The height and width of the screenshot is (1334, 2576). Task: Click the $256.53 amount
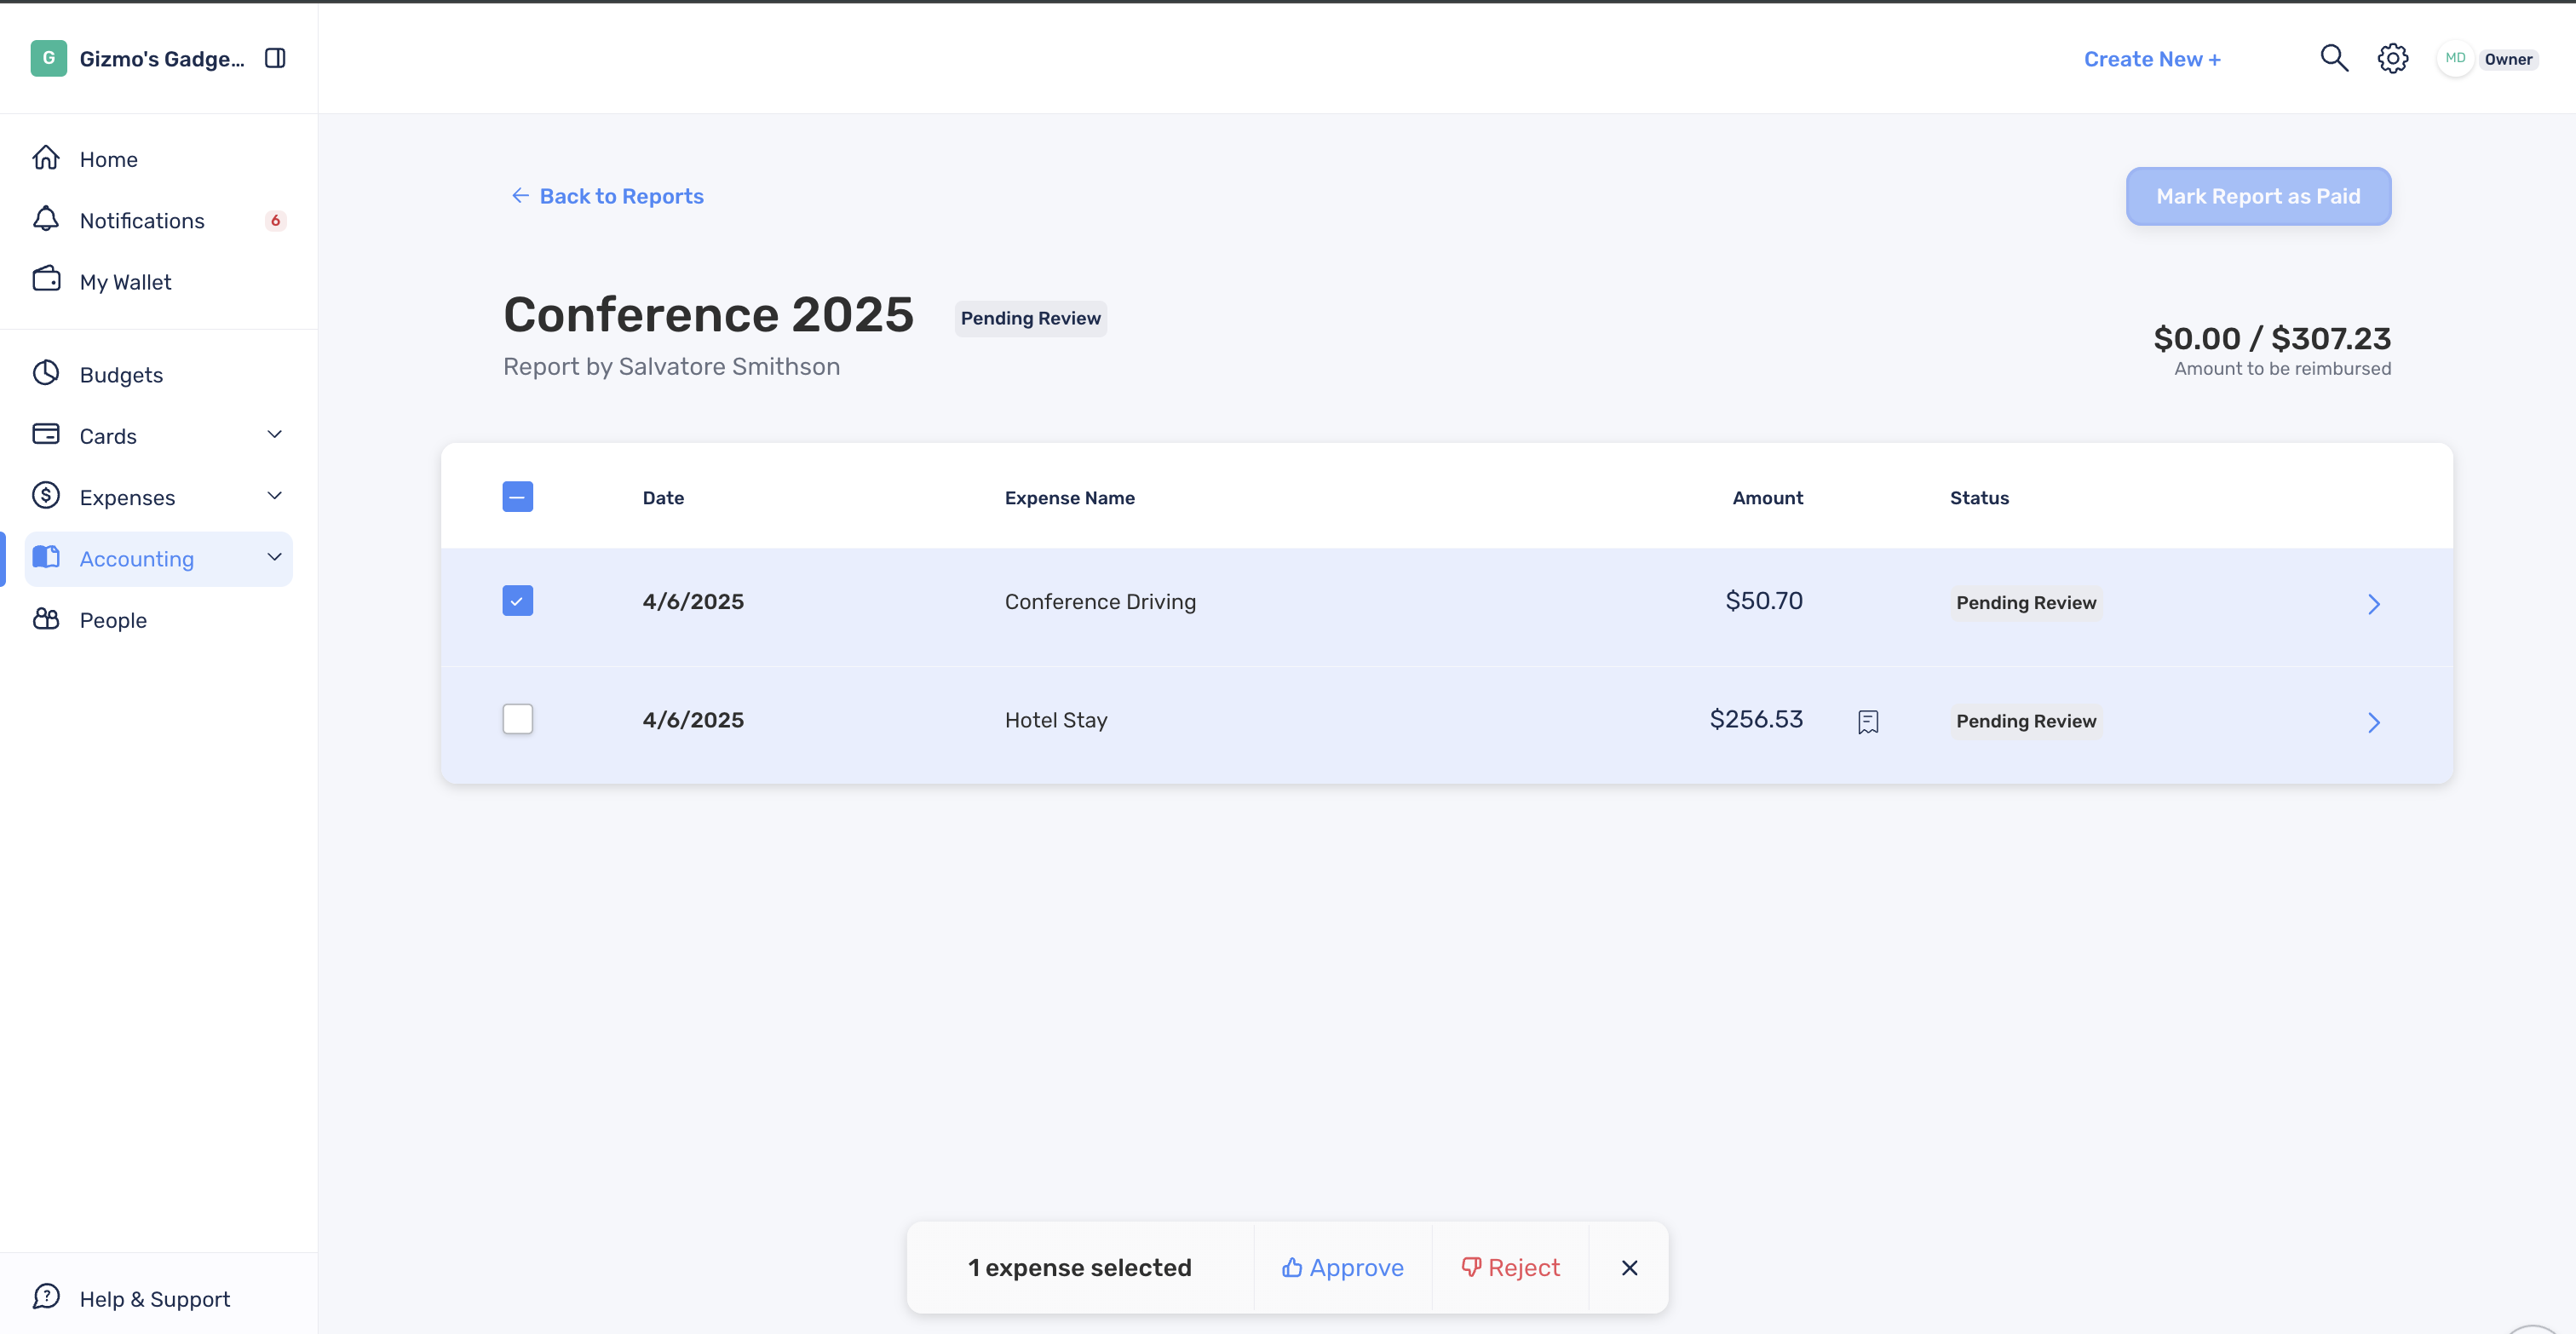click(1756, 719)
